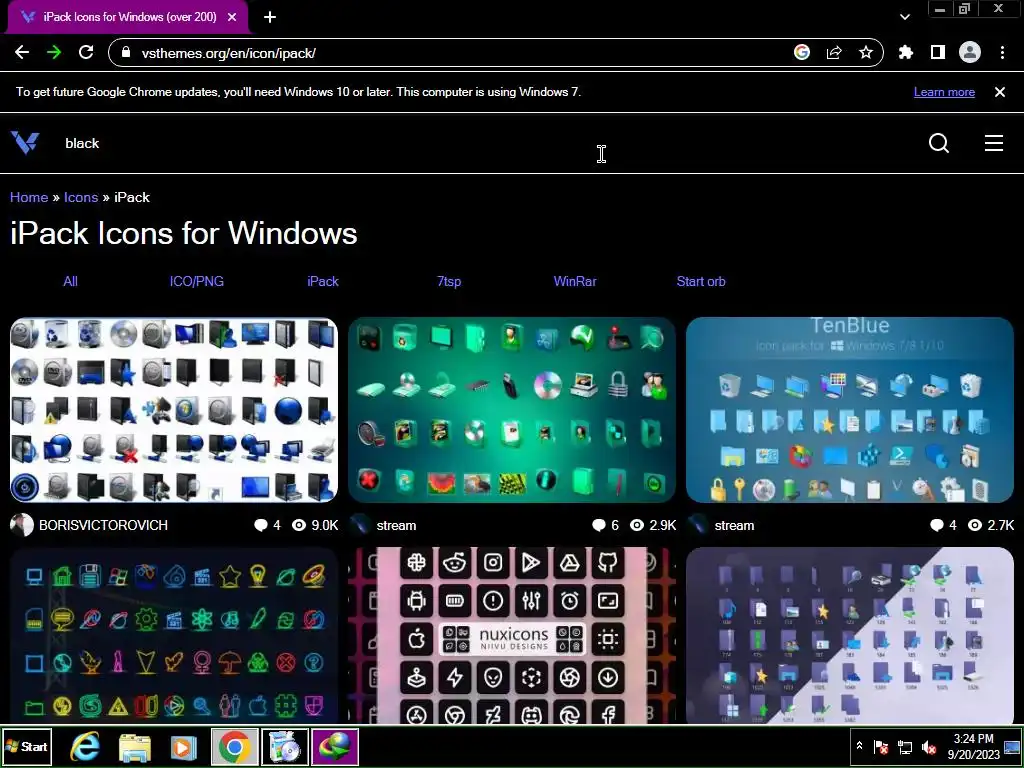Click the network tray icon

pos(905,747)
